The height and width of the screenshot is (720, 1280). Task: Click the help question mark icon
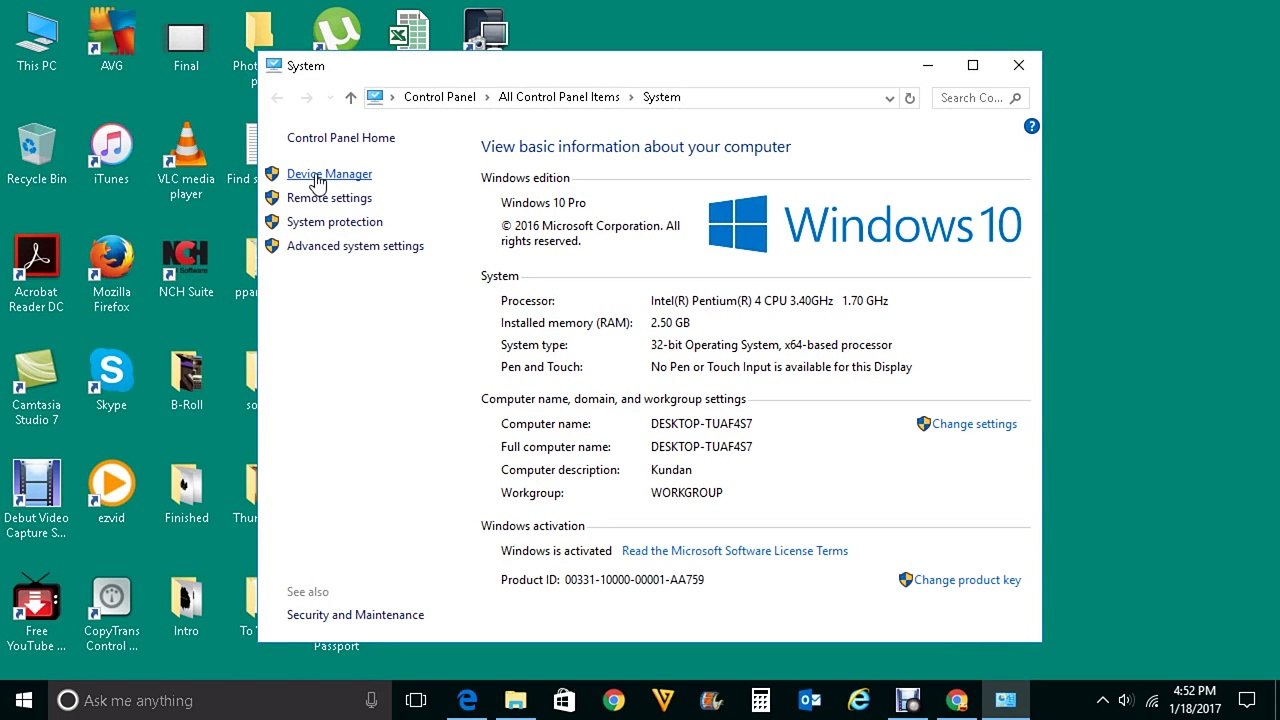[1031, 126]
